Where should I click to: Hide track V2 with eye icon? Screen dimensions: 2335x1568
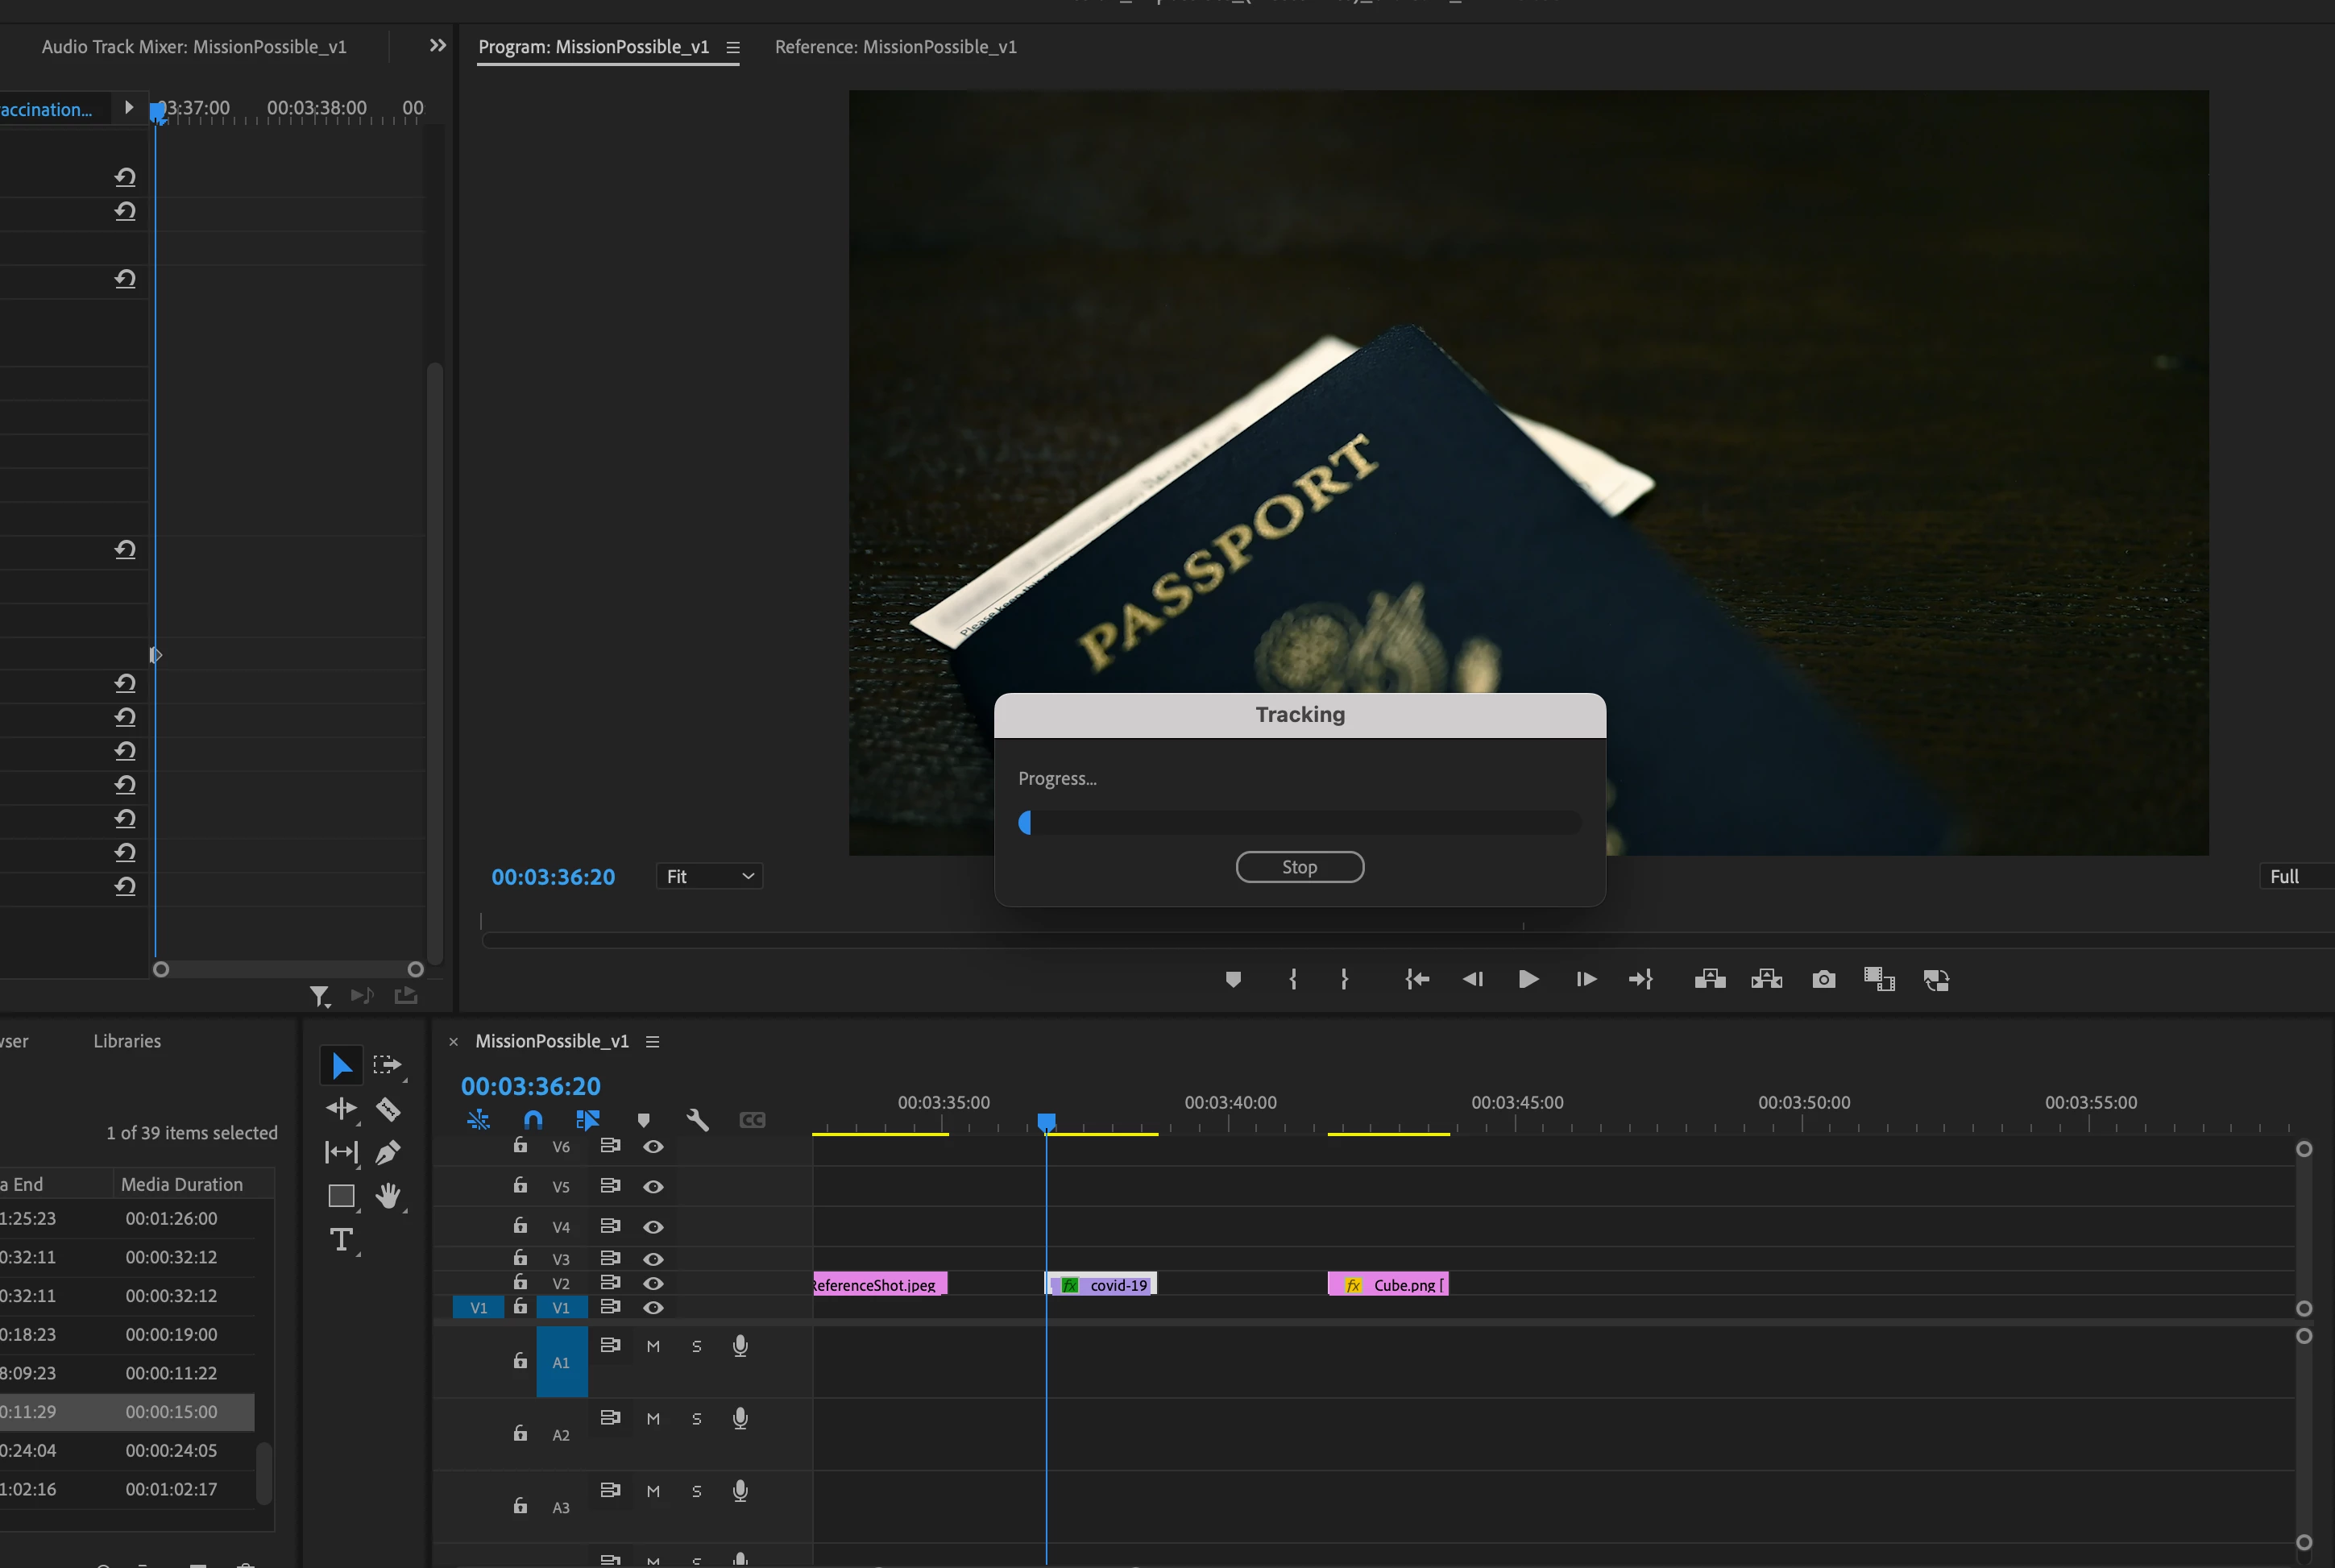coord(653,1283)
